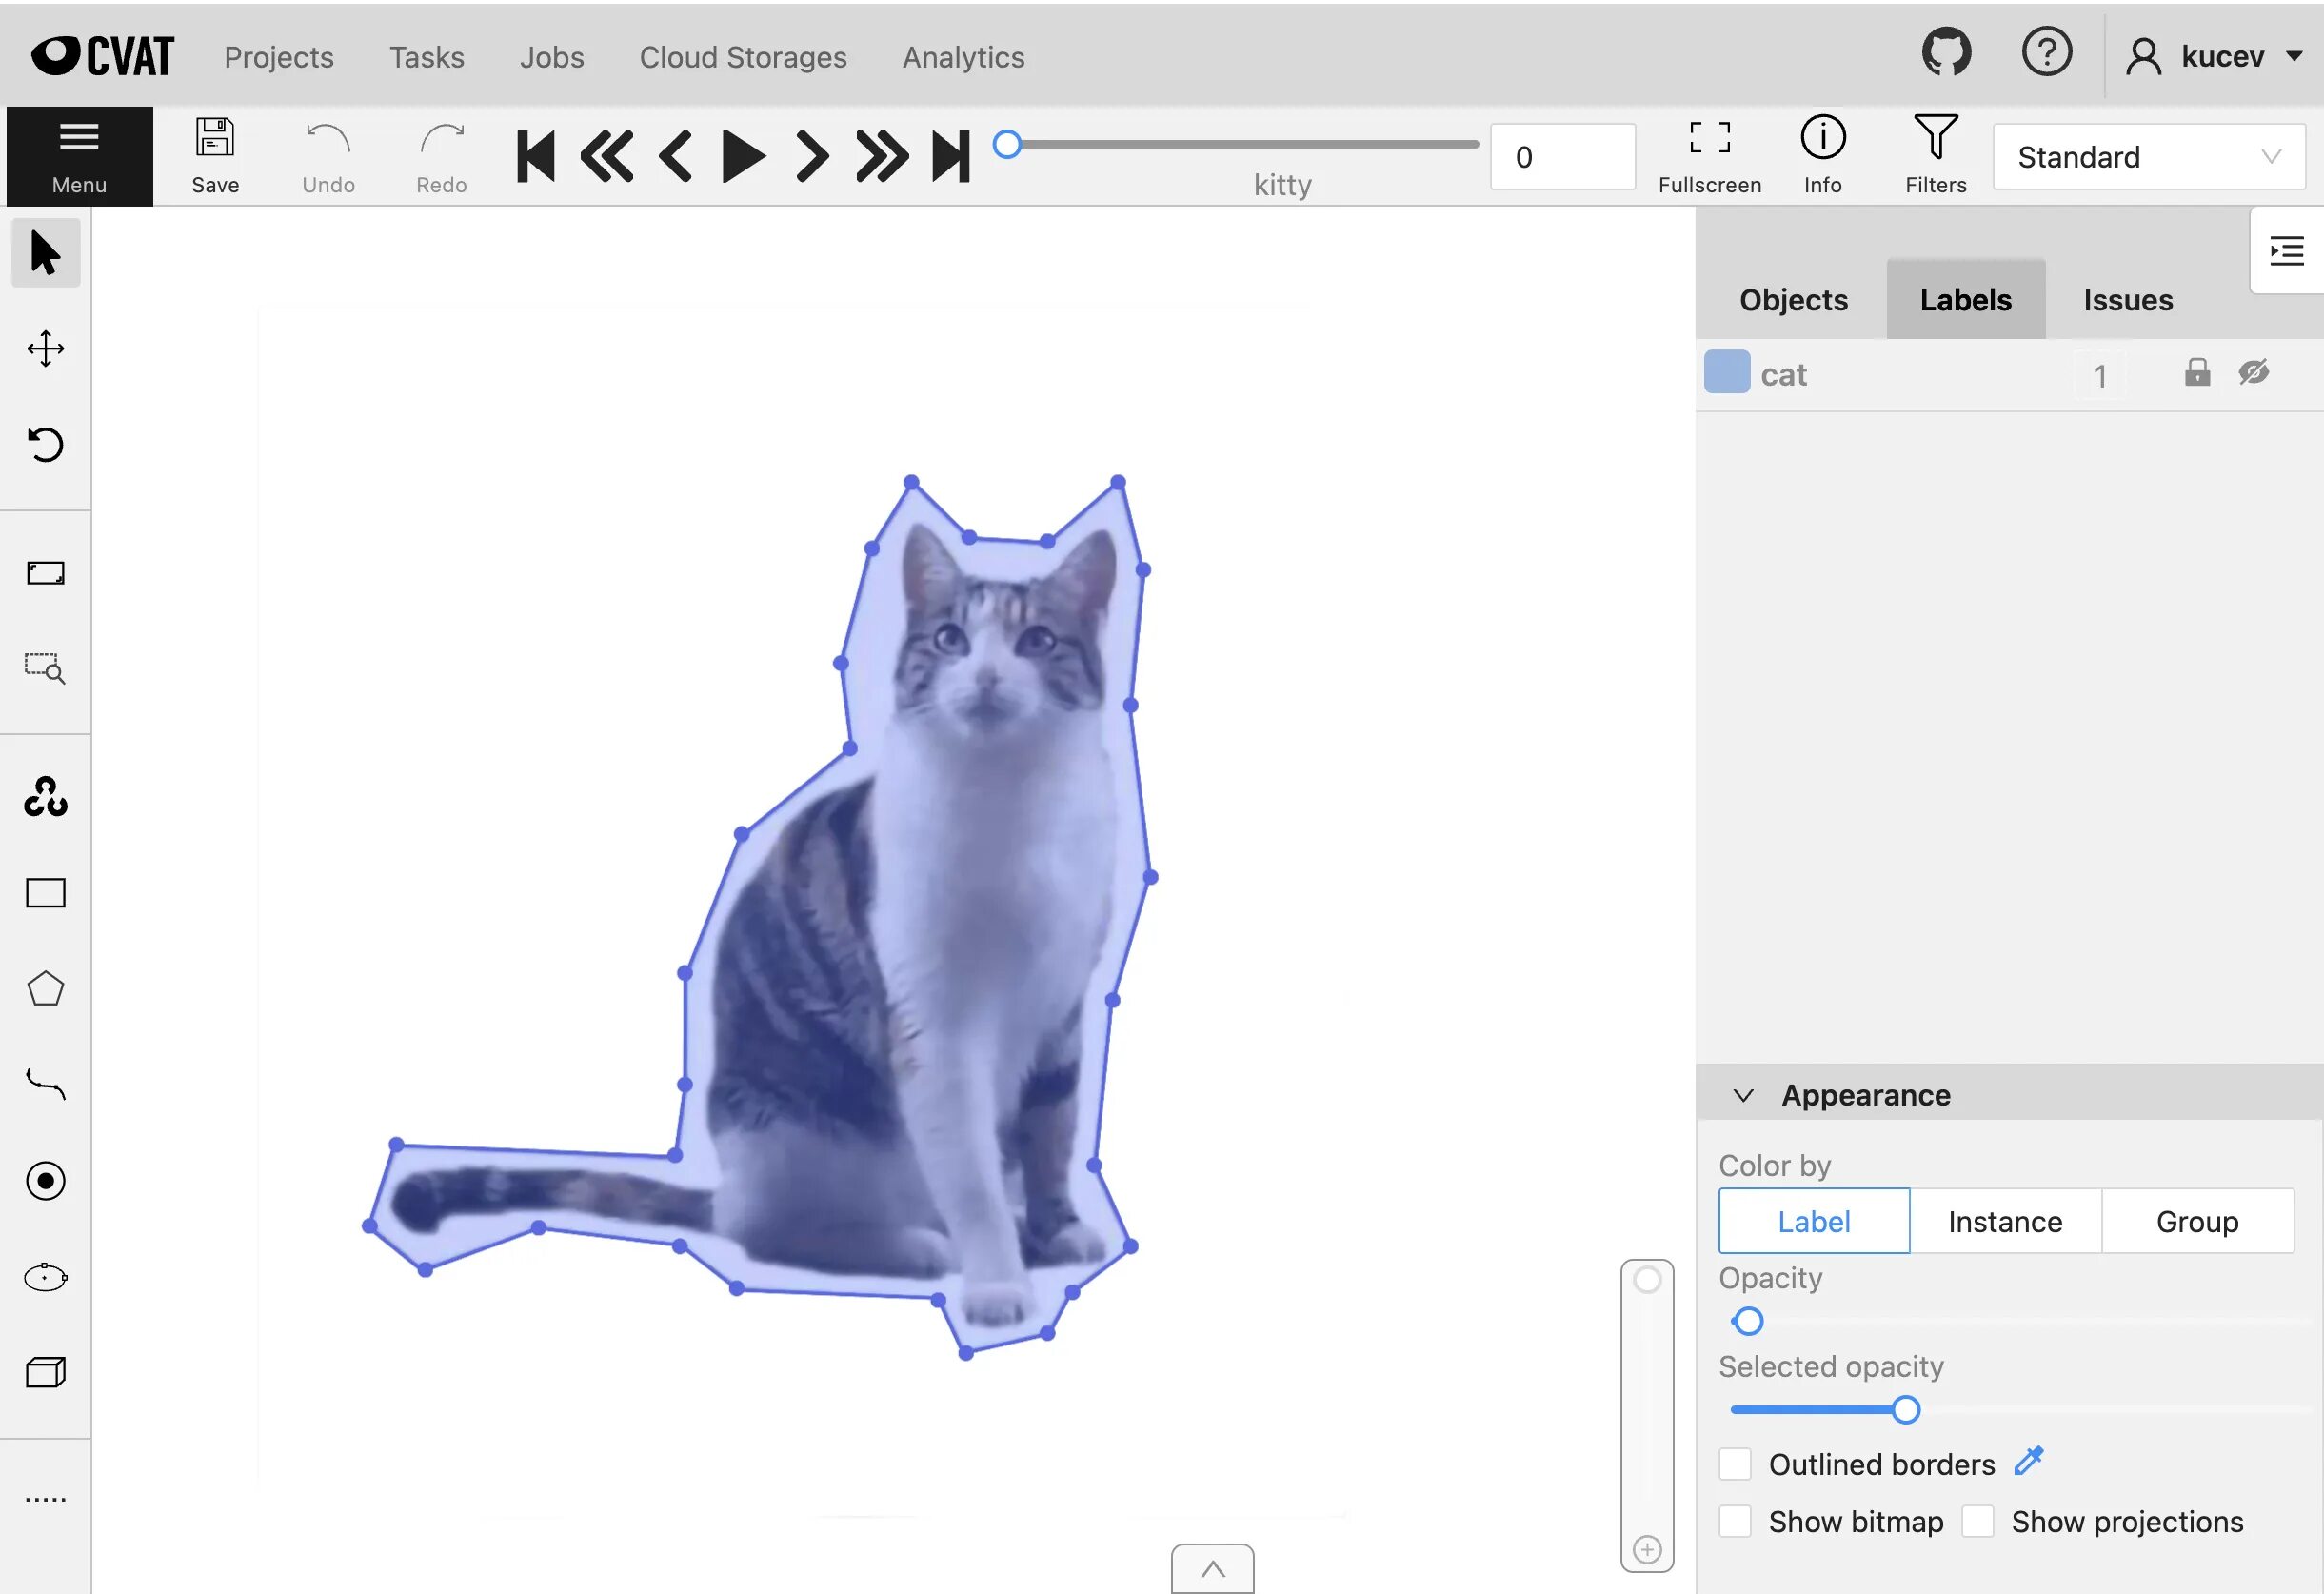Color annotations by Instance
Image resolution: width=2324 pixels, height=1594 pixels.
coord(2004,1221)
